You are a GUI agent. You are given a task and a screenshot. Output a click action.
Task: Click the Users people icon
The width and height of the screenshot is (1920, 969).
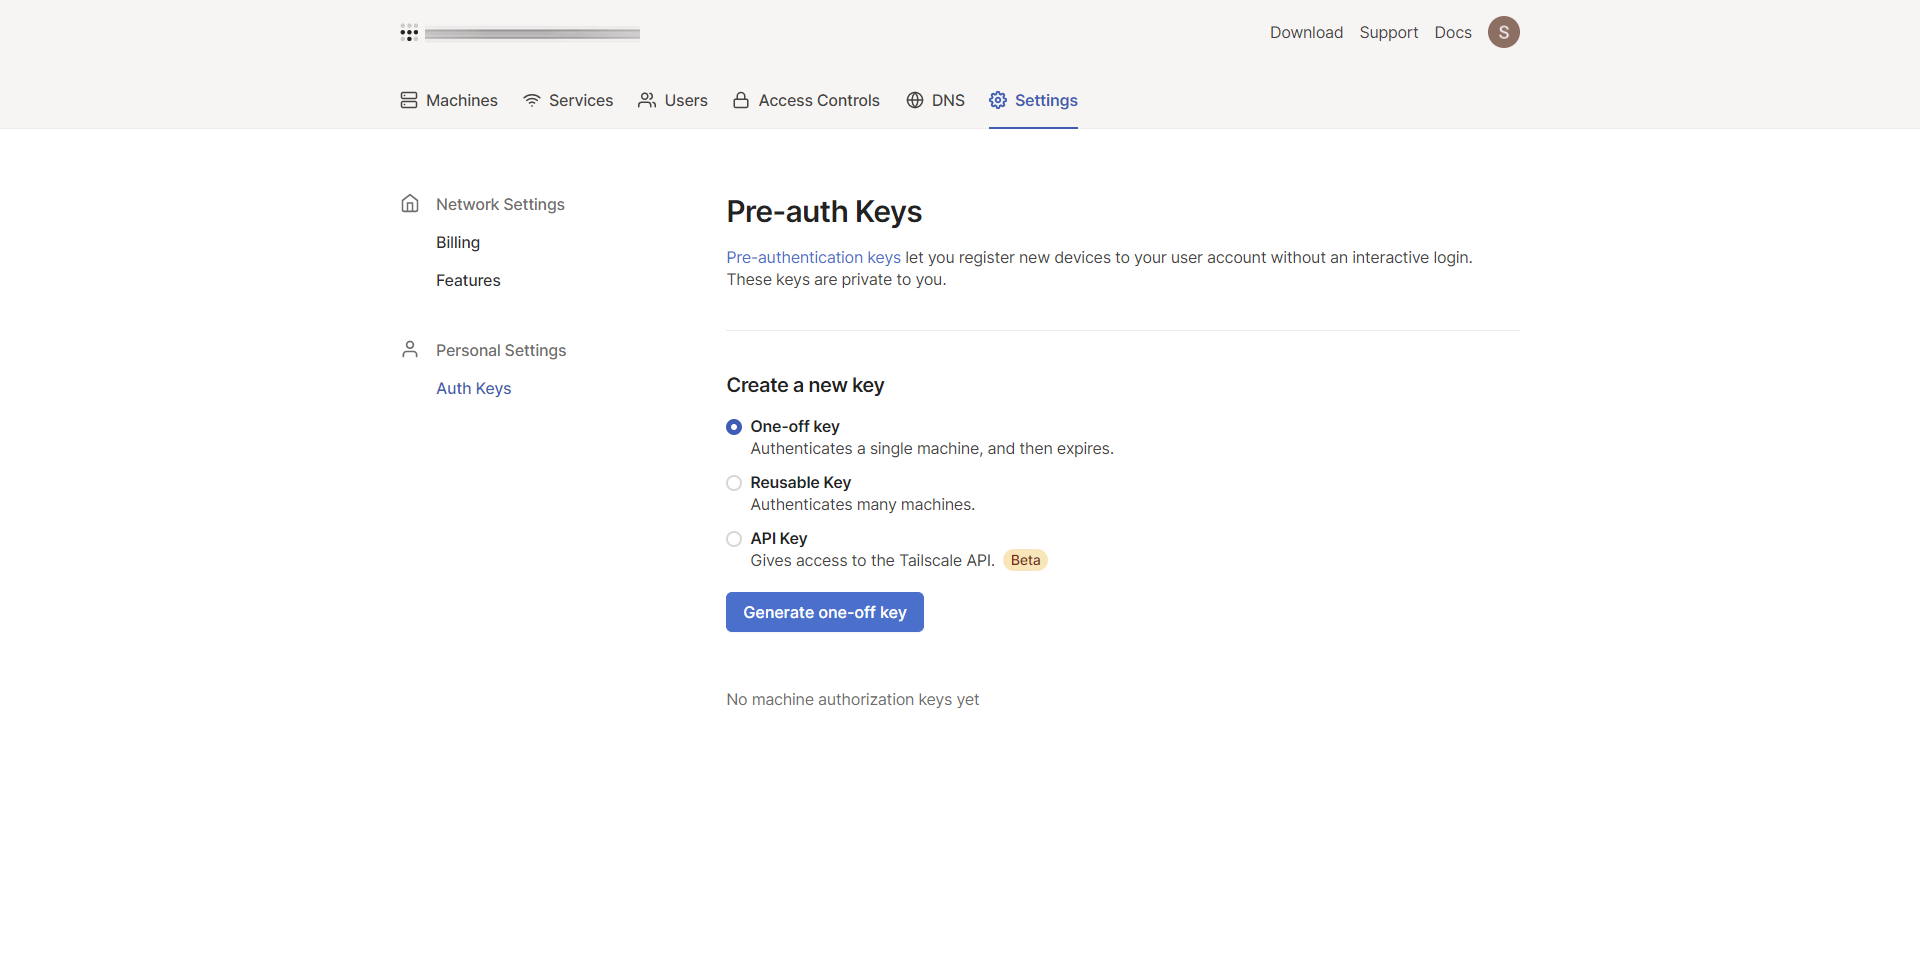(647, 100)
